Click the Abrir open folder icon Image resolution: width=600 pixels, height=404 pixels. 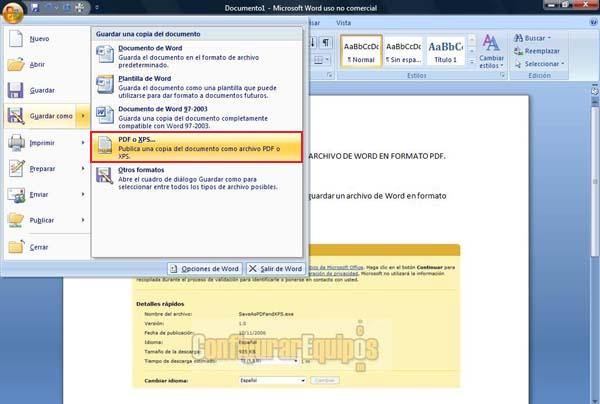16,65
